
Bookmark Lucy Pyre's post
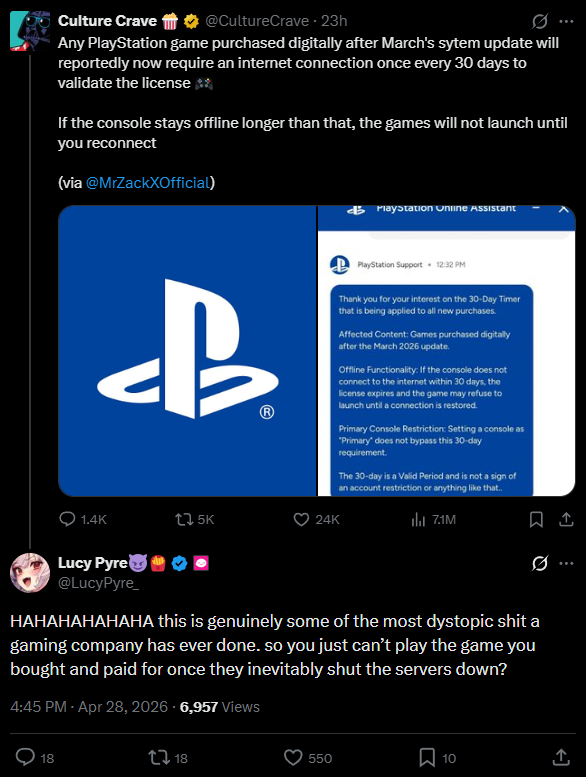[427, 758]
